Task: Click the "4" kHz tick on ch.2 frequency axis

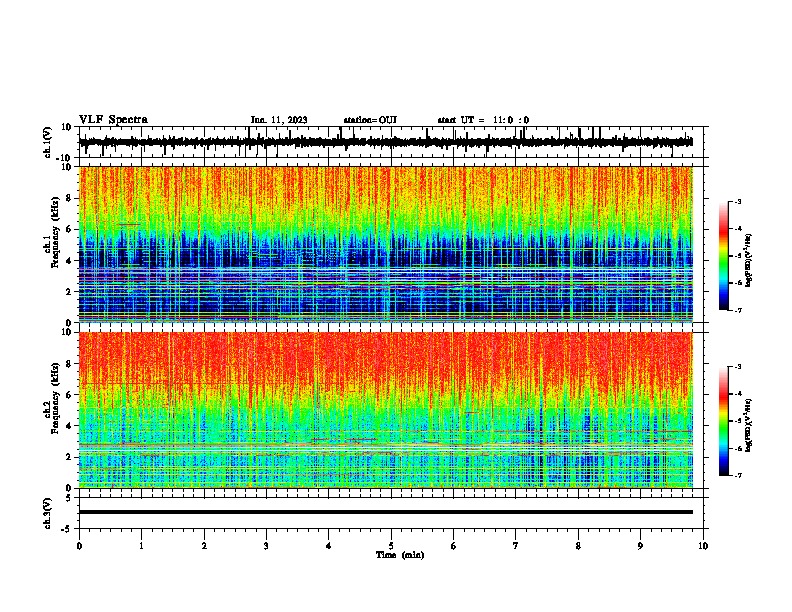Action: tap(70, 426)
